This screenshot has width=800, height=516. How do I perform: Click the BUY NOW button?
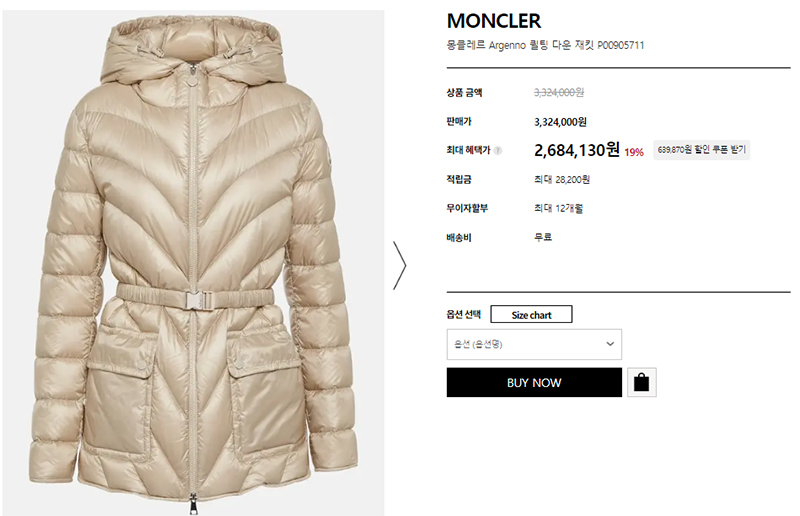tap(534, 382)
